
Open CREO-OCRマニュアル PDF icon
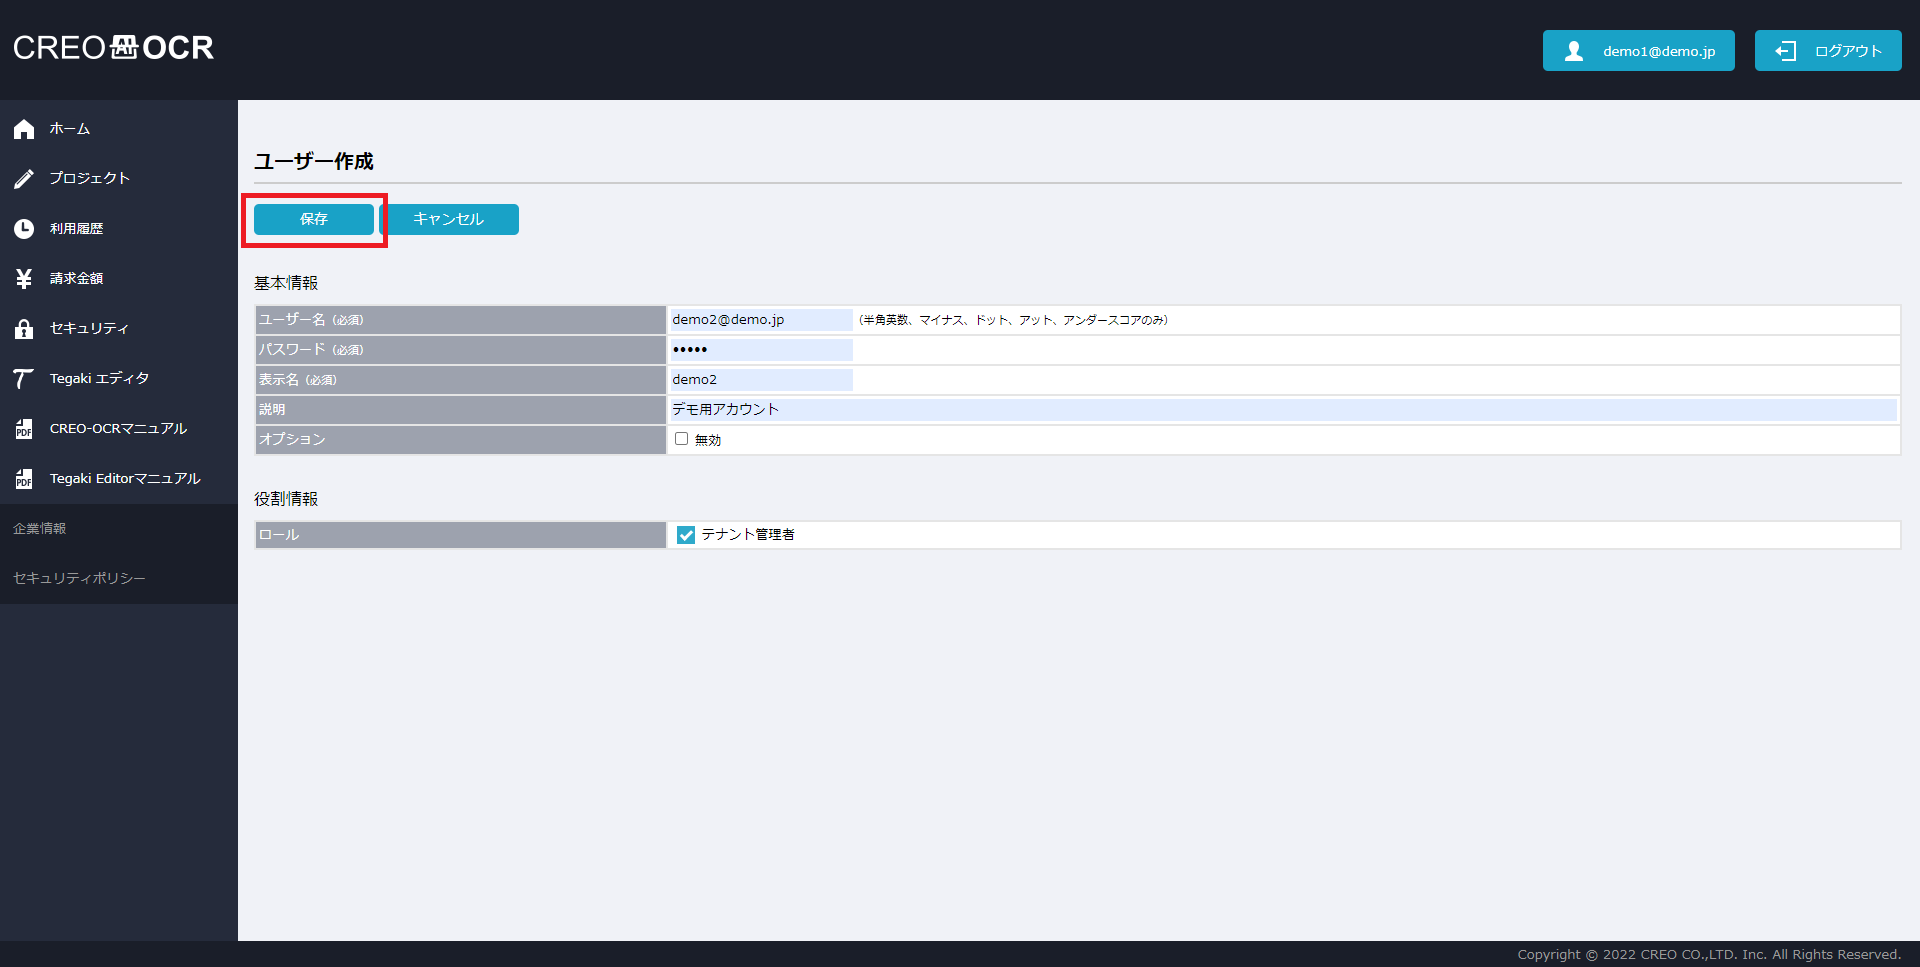[24, 429]
